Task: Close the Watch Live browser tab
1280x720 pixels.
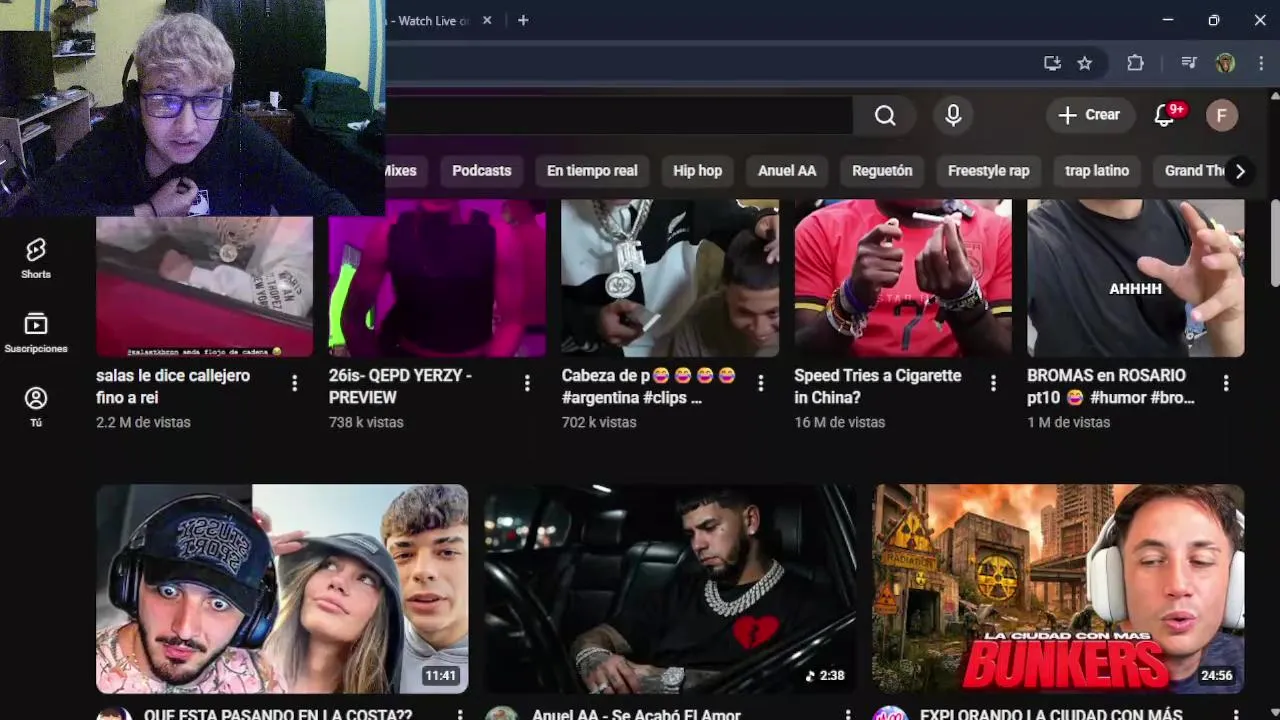Action: [x=487, y=20]
